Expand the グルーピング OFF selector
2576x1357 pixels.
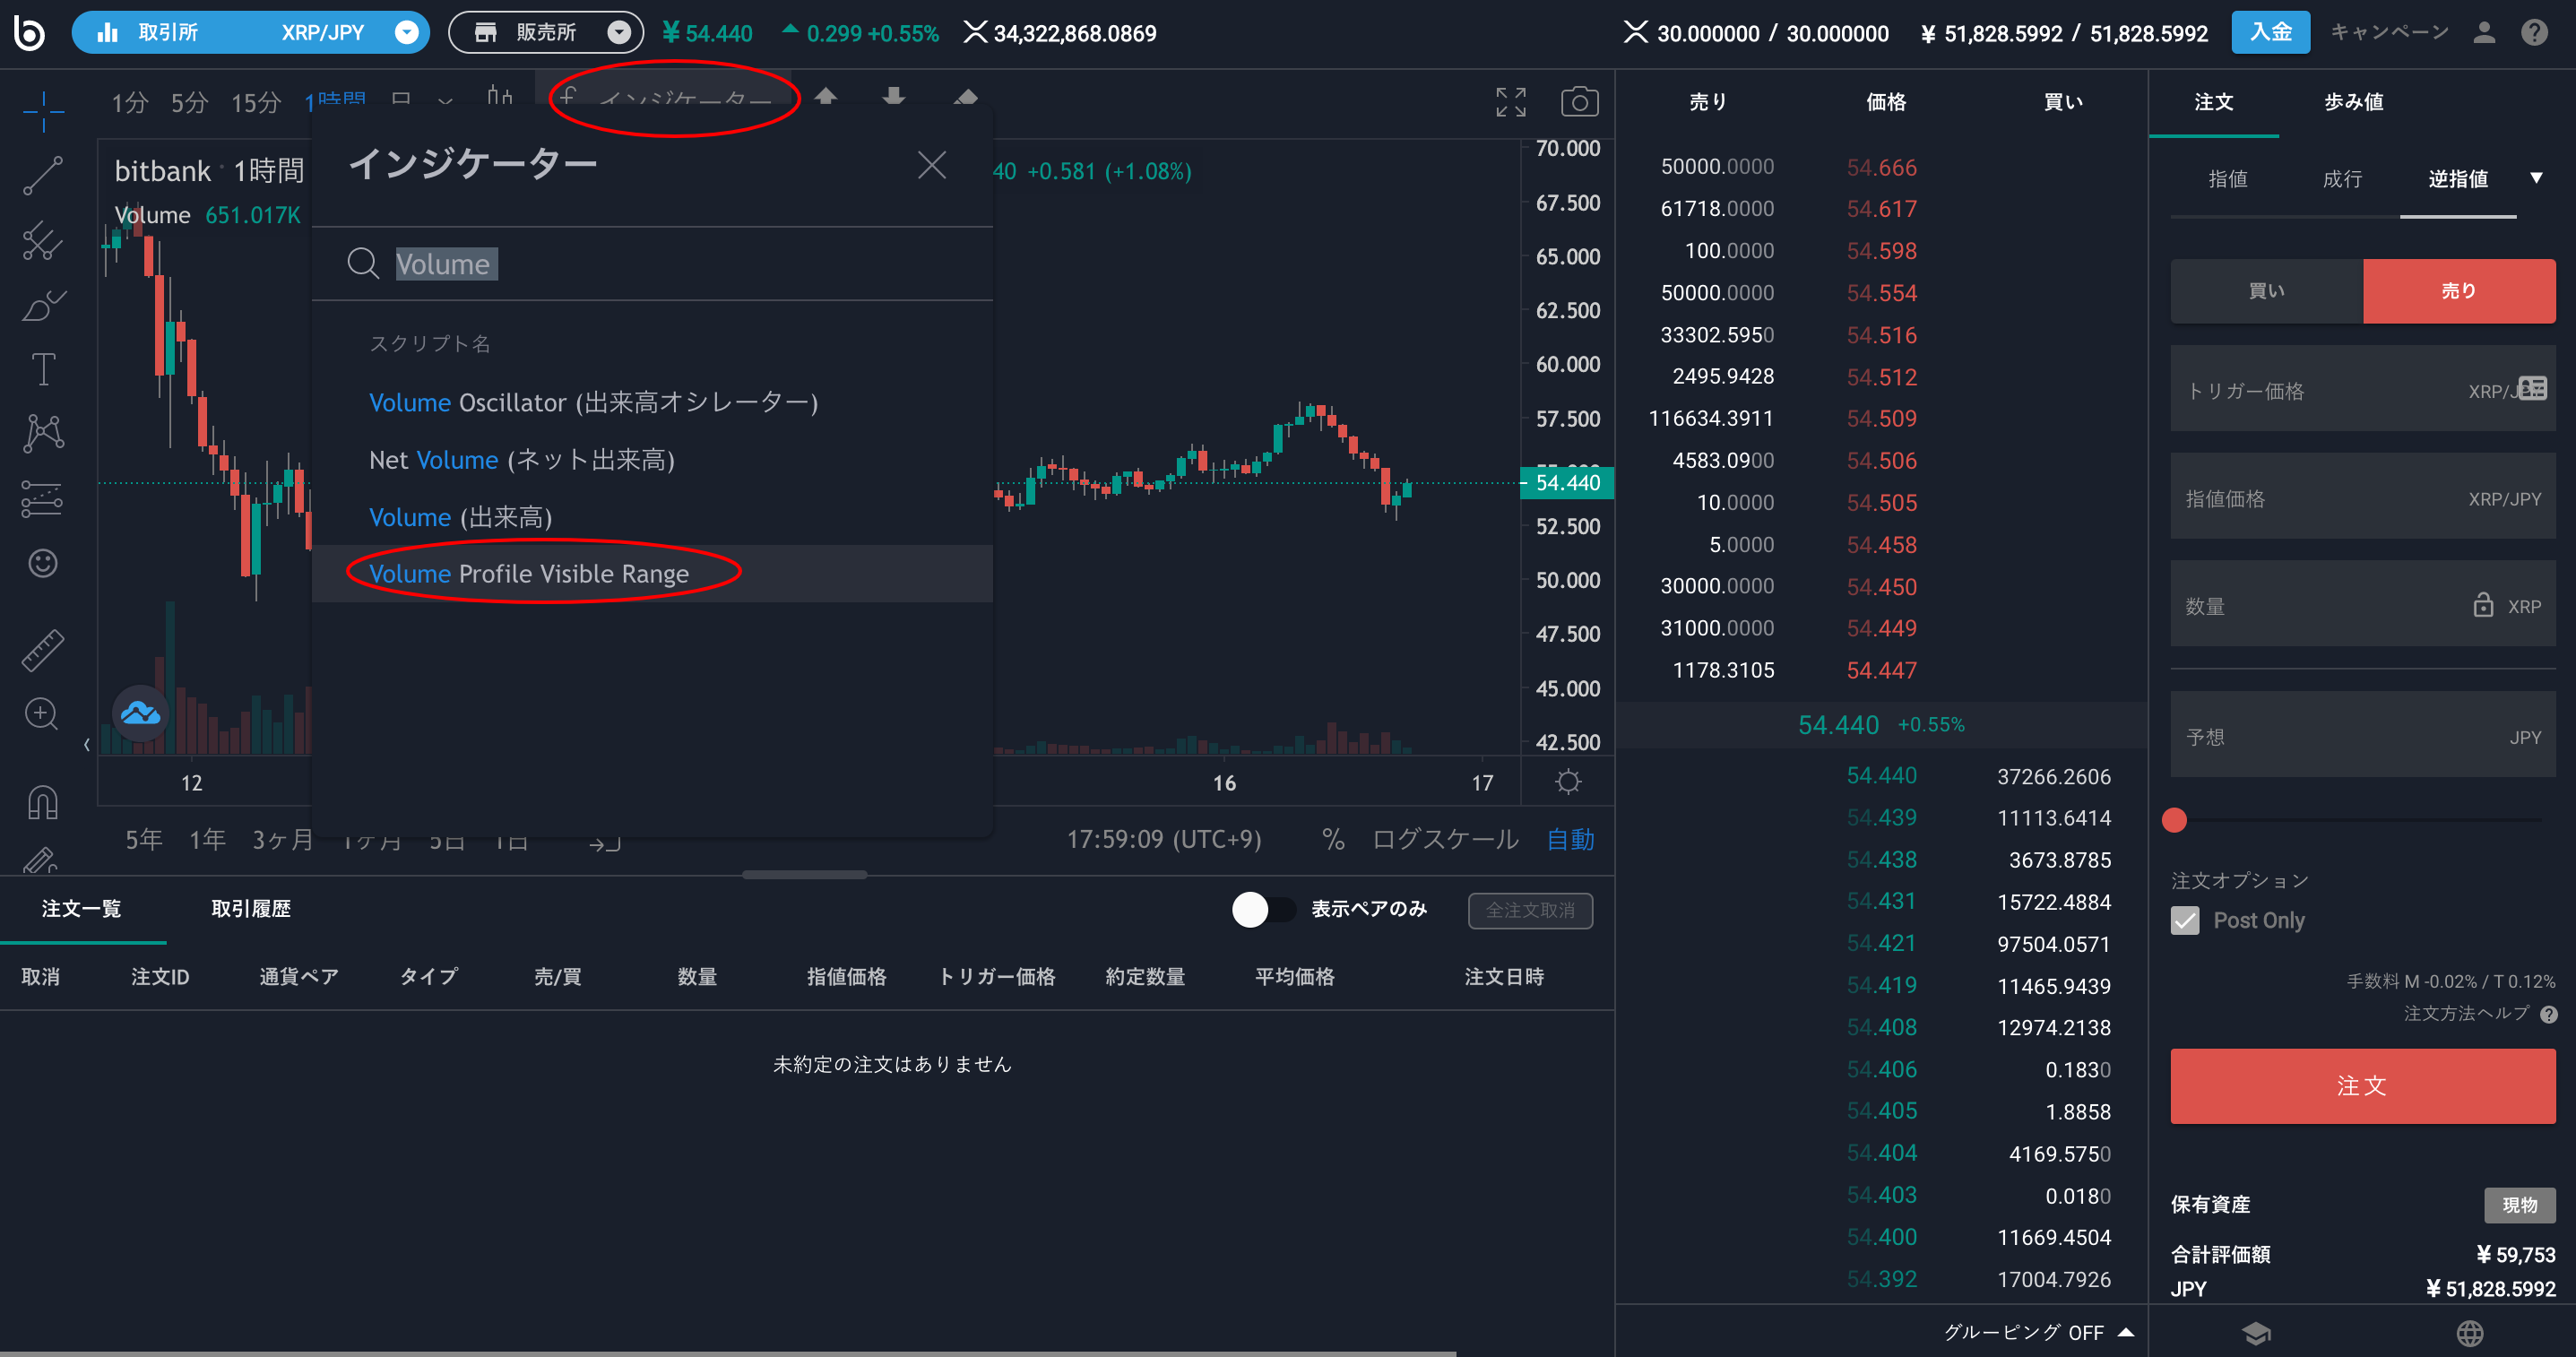coord(2038,1332)
